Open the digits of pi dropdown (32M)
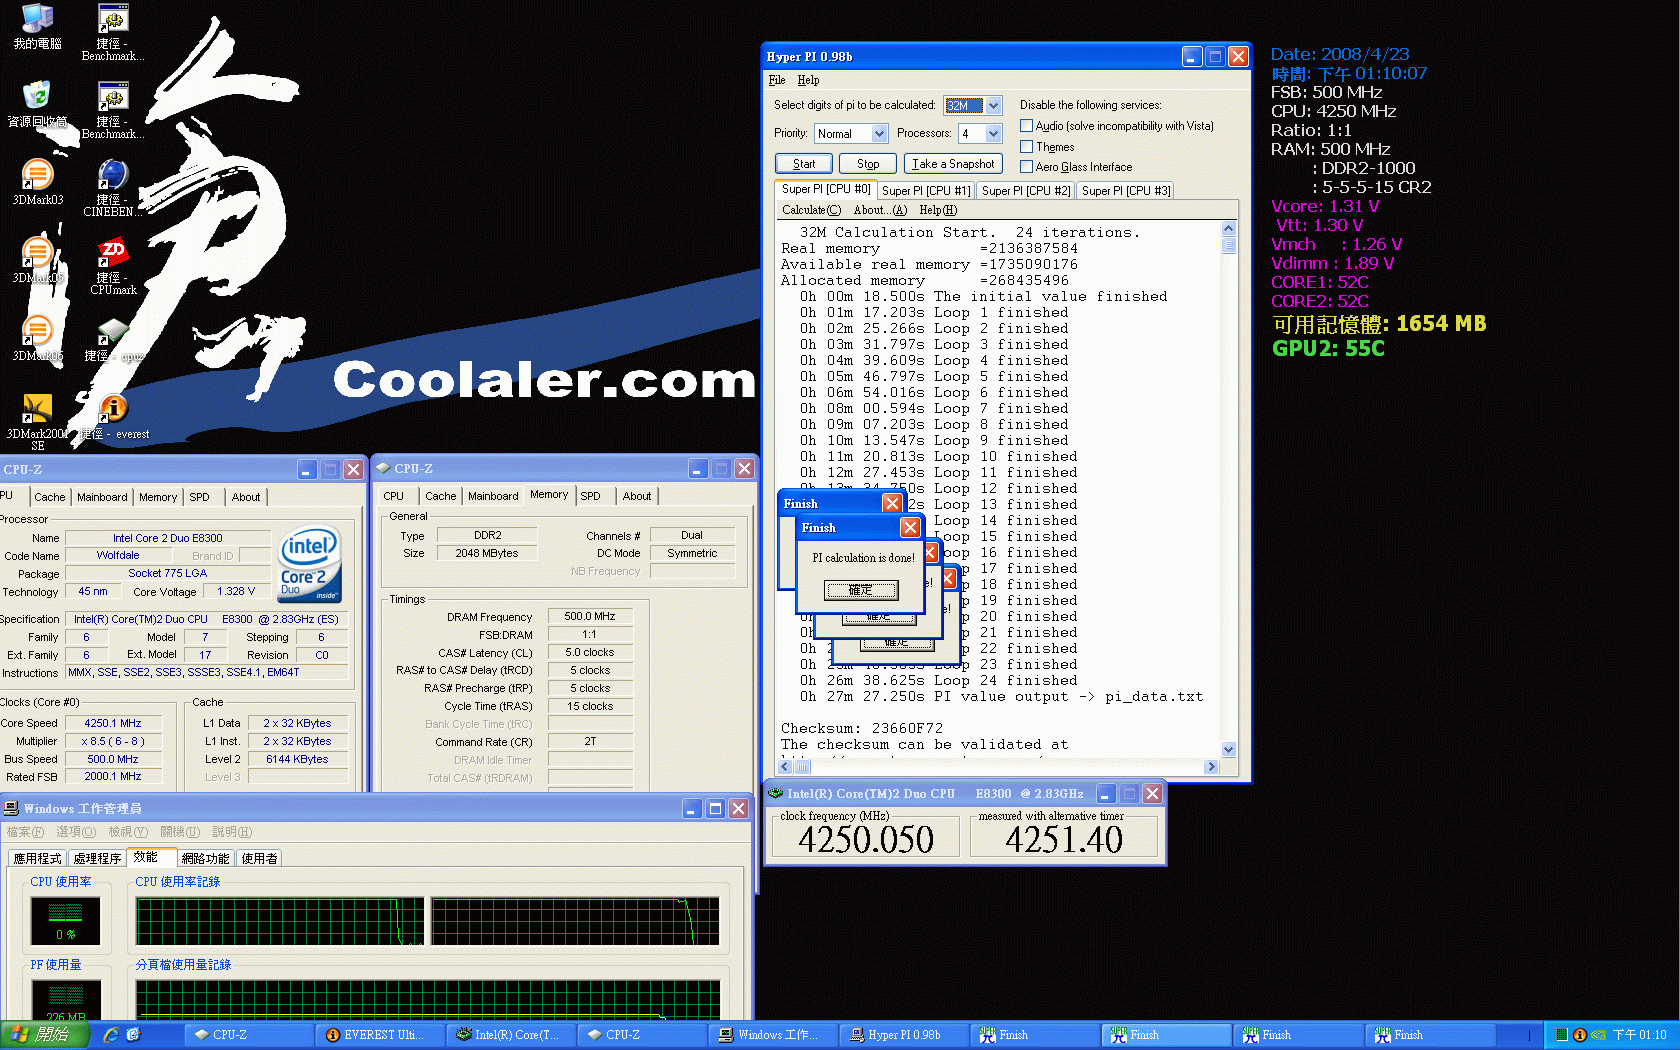 tap(994, 105)
